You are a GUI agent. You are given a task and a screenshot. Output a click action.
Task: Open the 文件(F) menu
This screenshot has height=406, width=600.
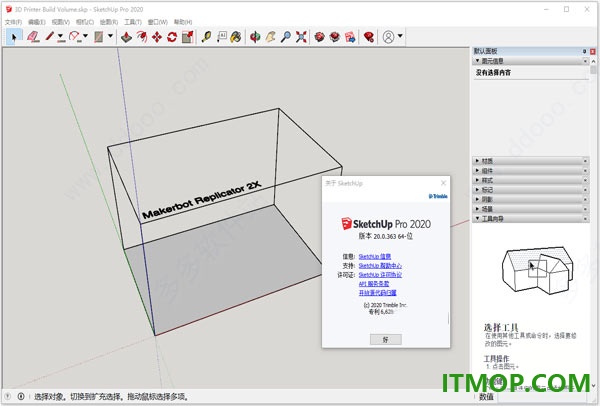click(x=13, y=22)
